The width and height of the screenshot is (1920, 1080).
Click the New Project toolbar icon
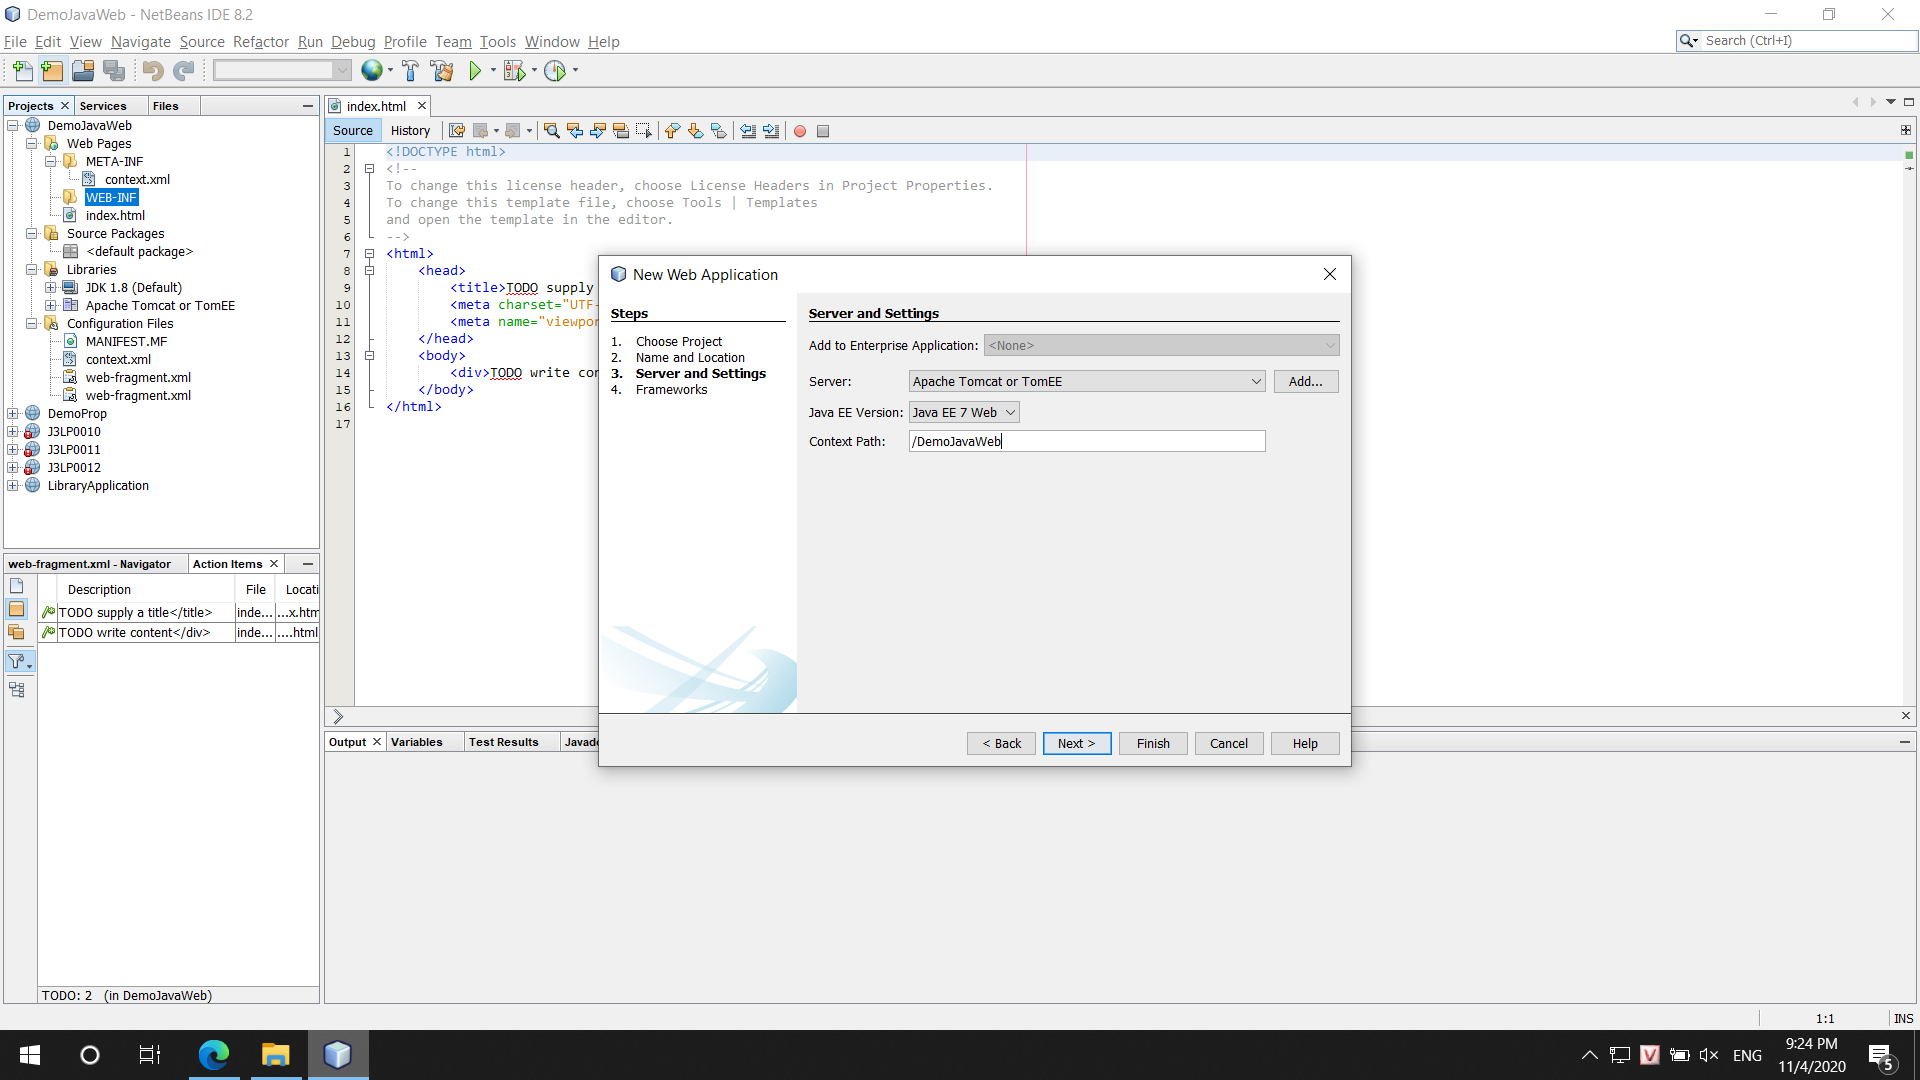(52, 71)
